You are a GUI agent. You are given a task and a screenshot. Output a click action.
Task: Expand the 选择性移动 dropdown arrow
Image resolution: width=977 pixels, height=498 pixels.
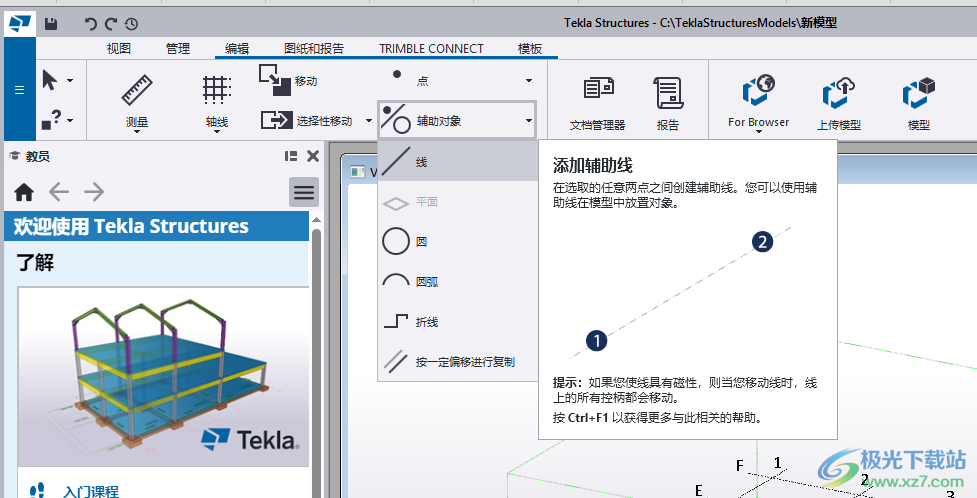368,121
